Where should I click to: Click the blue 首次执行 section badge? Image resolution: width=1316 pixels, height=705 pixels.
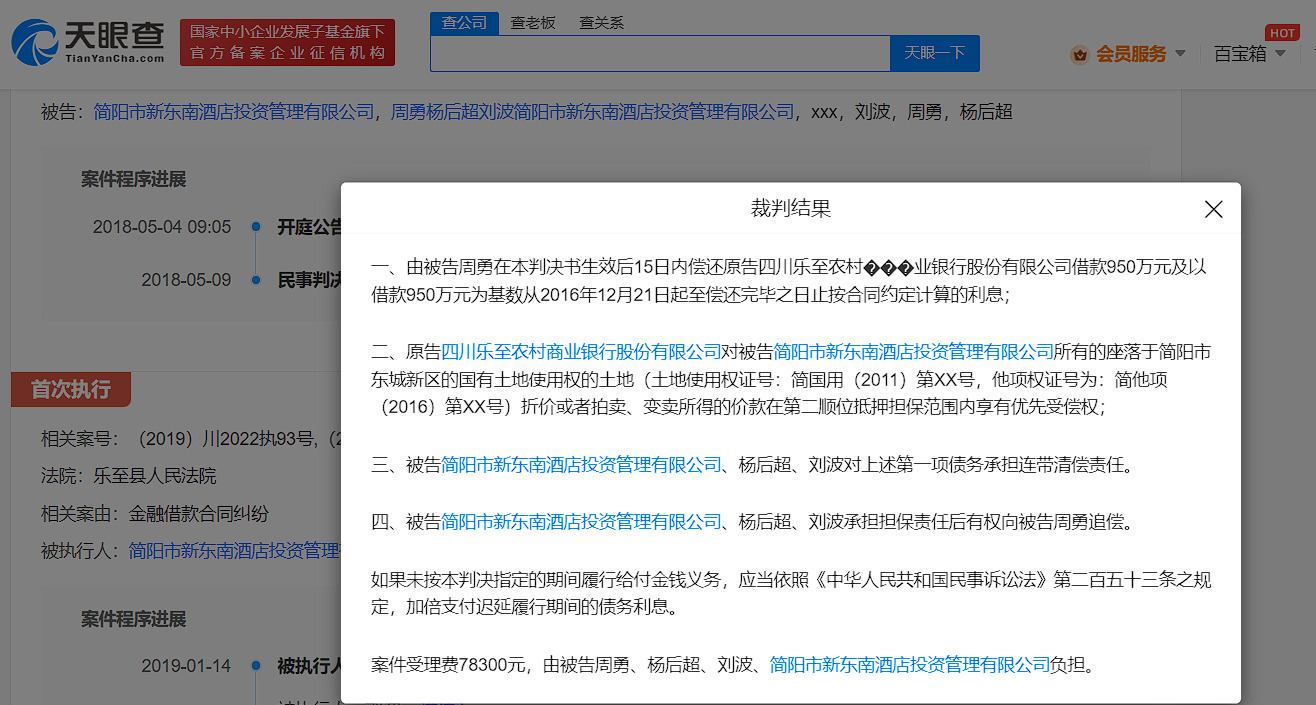pos(70,389)
